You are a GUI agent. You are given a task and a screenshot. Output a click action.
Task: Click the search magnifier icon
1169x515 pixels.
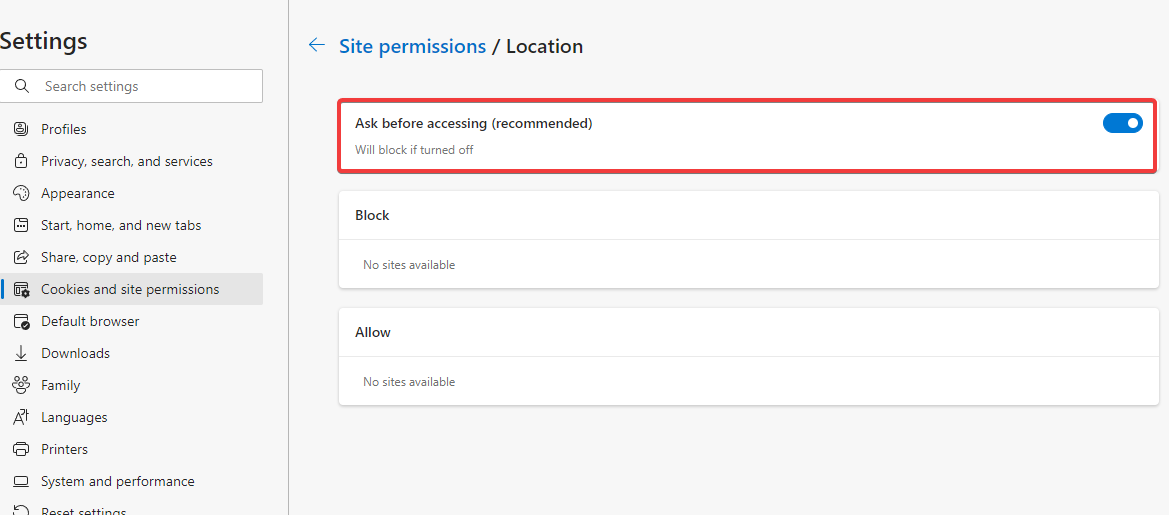tap(22, 86)
